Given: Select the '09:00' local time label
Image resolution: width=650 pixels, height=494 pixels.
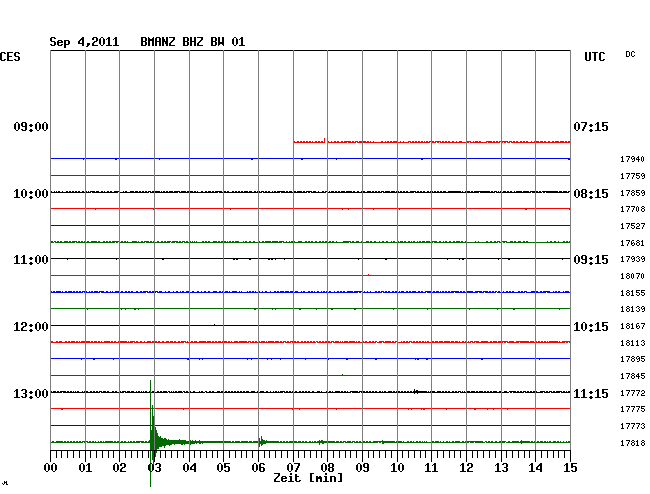Looking at the screenshot, I should click(31, 126).
